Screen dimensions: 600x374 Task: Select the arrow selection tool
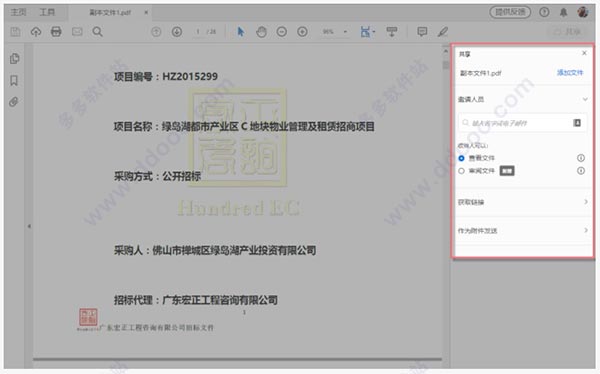241,31
